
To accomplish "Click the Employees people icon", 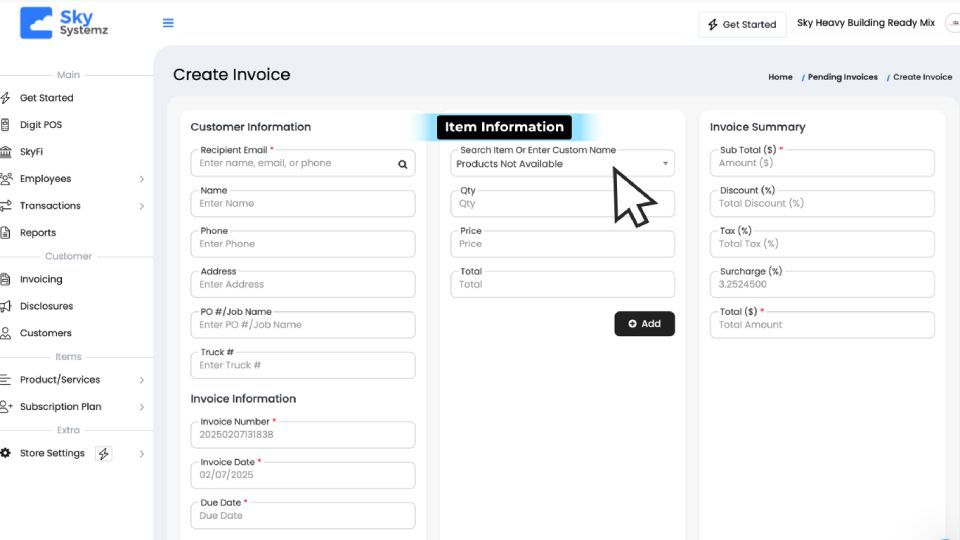I will 6,179.
